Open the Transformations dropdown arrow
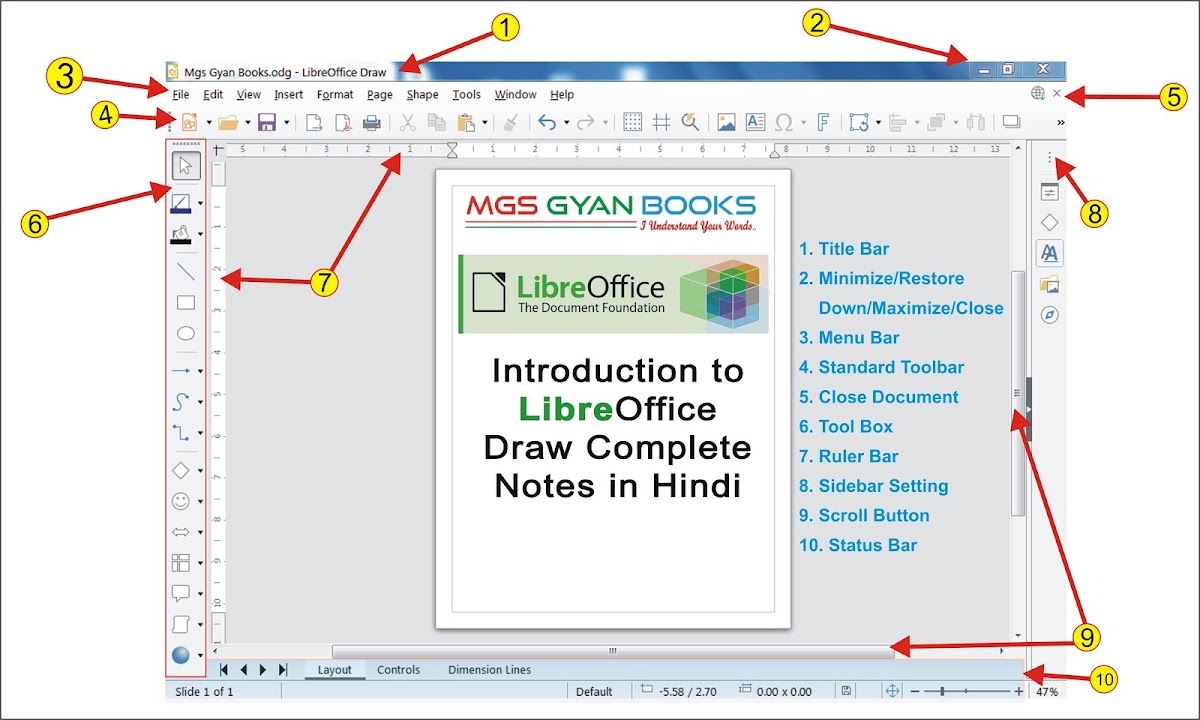Screen dimensions: 1200x720 878,123
